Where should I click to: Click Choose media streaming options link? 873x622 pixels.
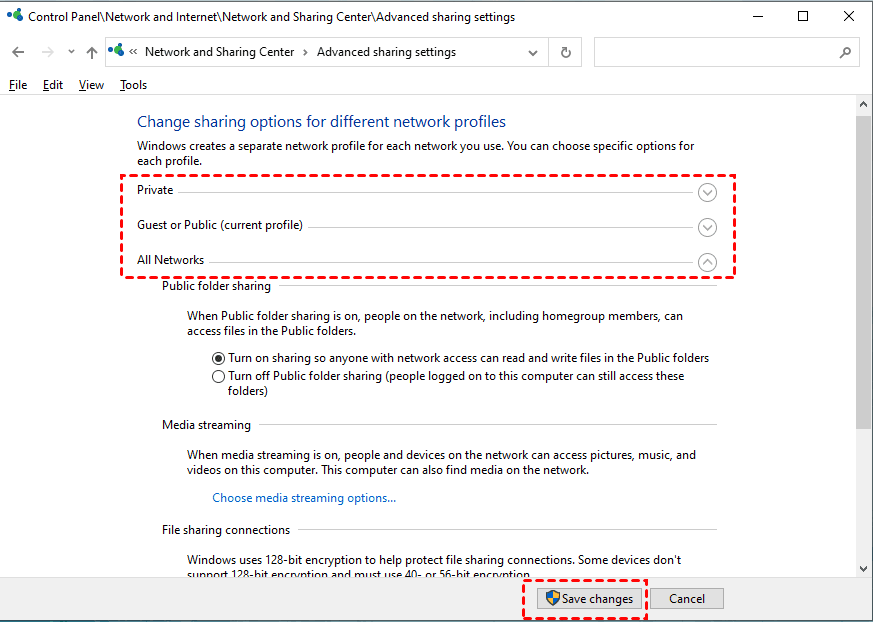(x=304, y=498)
